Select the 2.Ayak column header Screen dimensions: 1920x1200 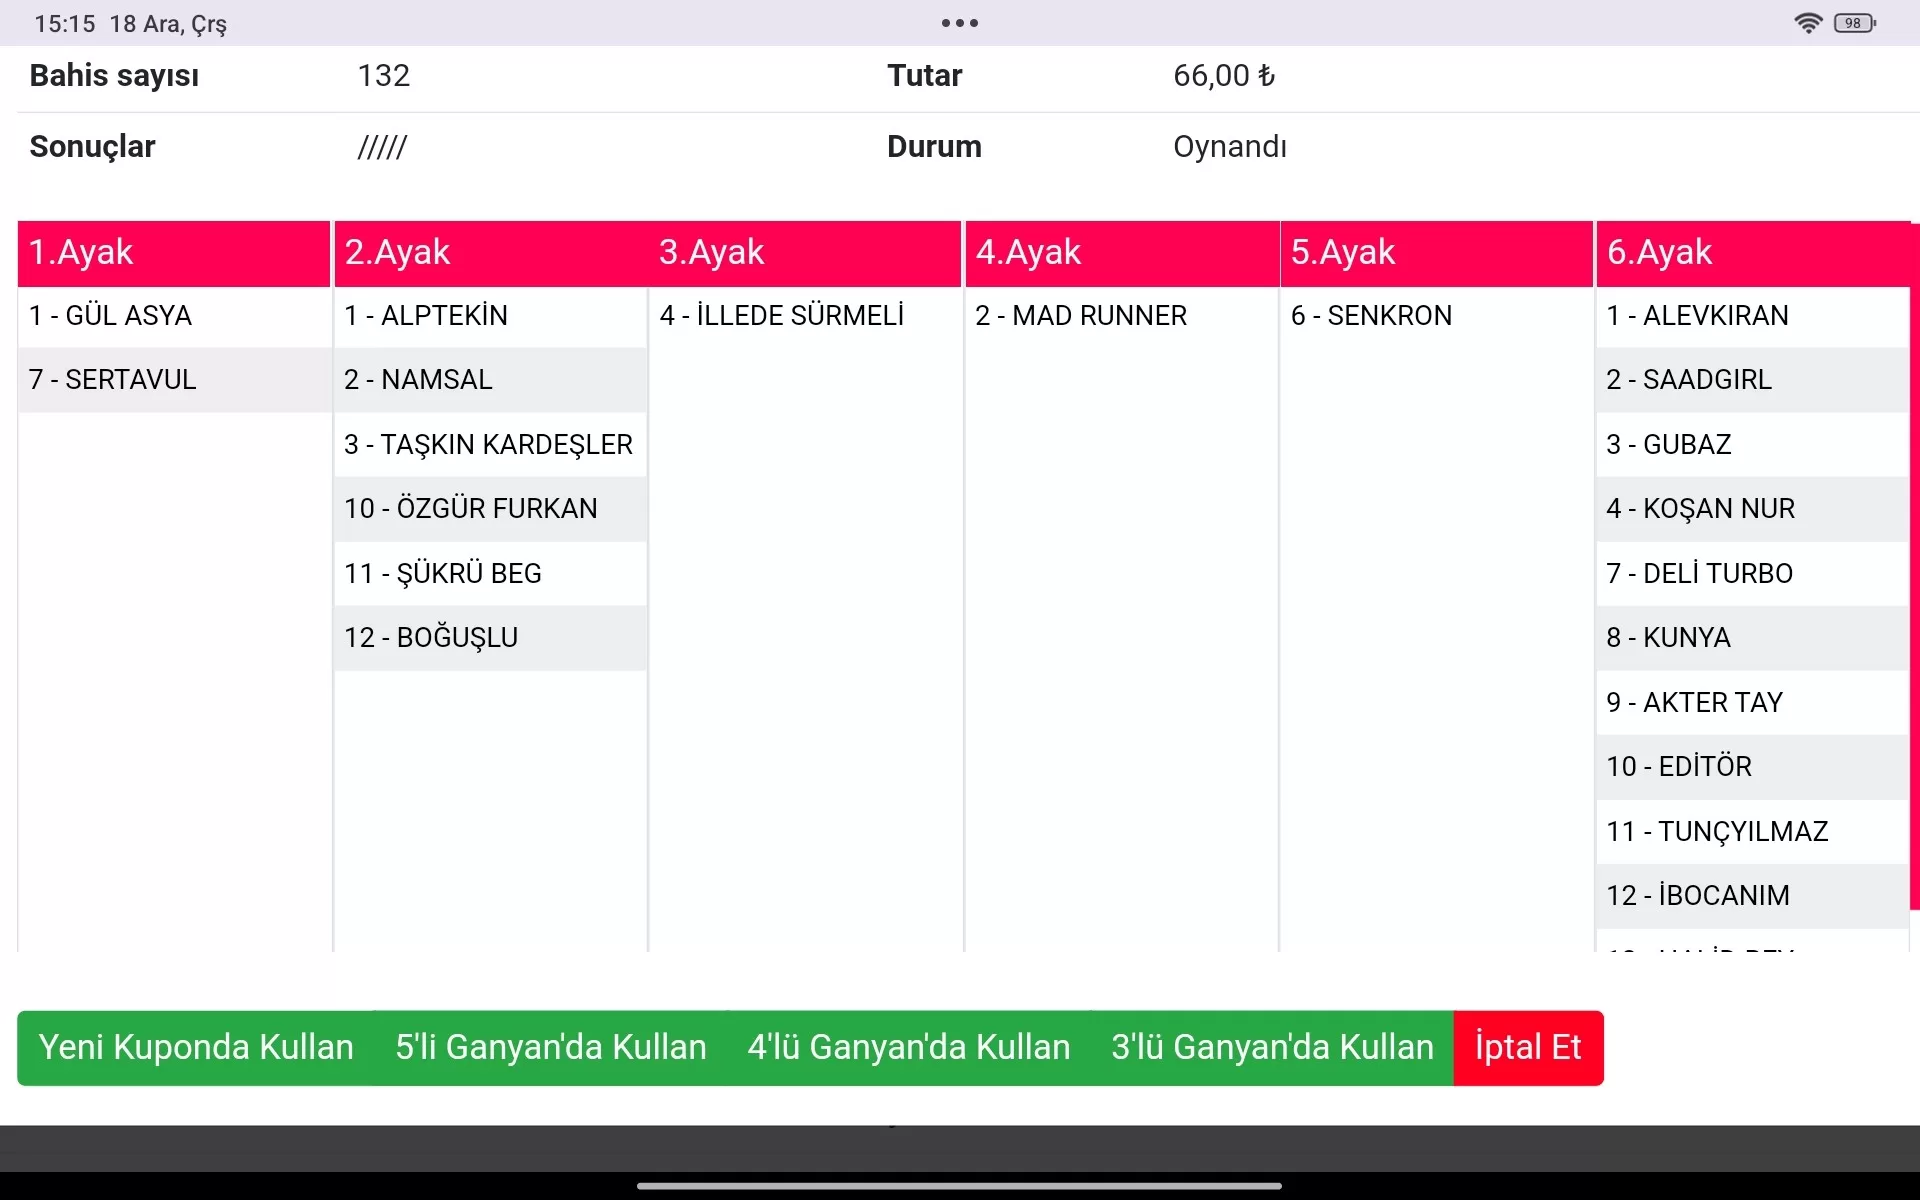490,253
